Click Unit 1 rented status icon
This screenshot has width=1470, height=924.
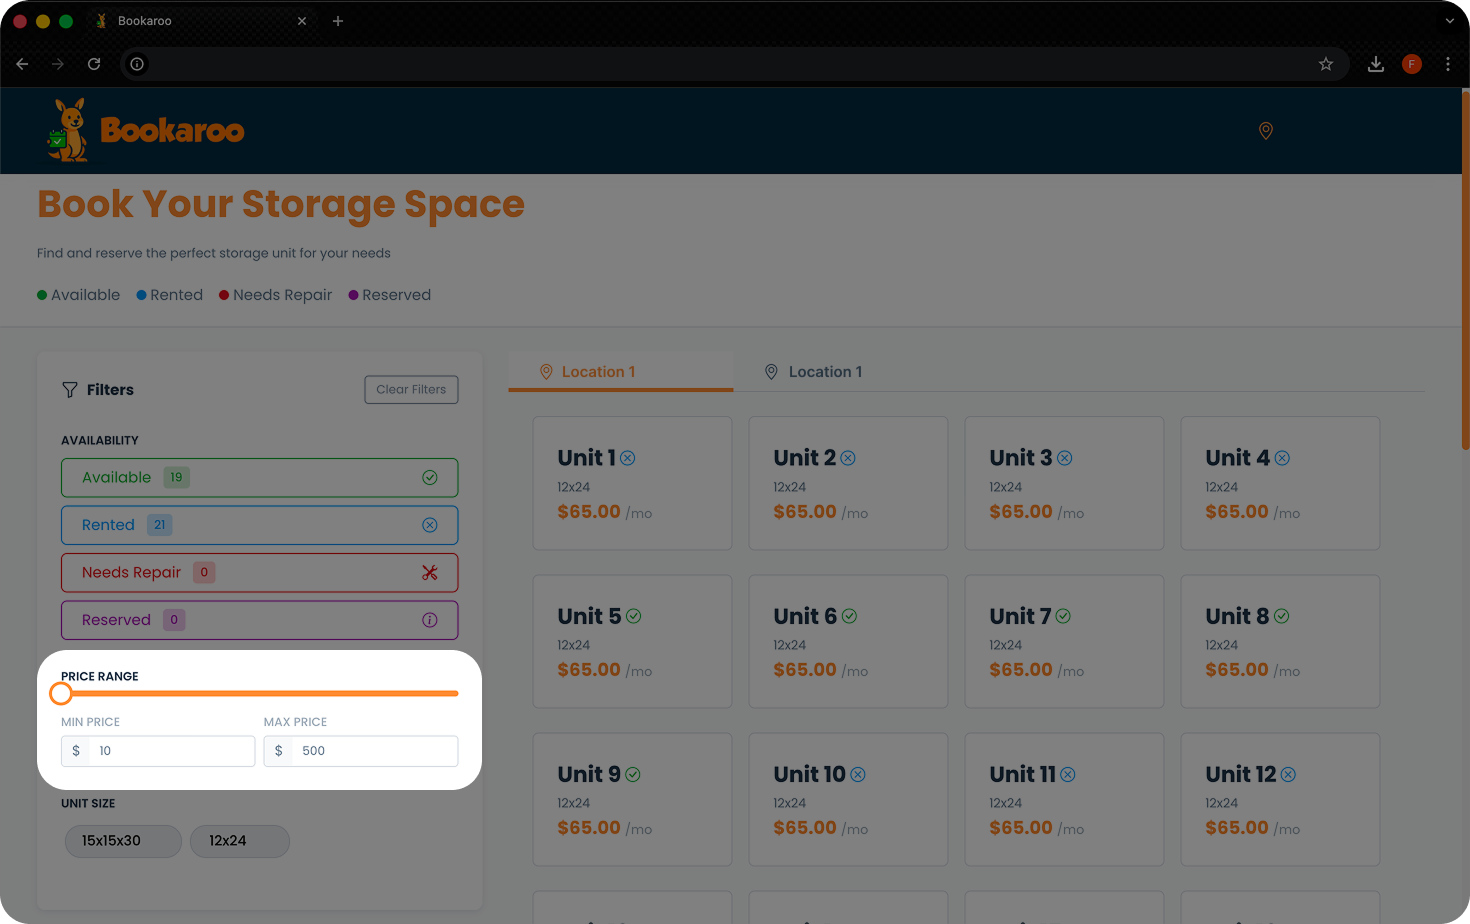pyautogui.click(x=628, y=458)
